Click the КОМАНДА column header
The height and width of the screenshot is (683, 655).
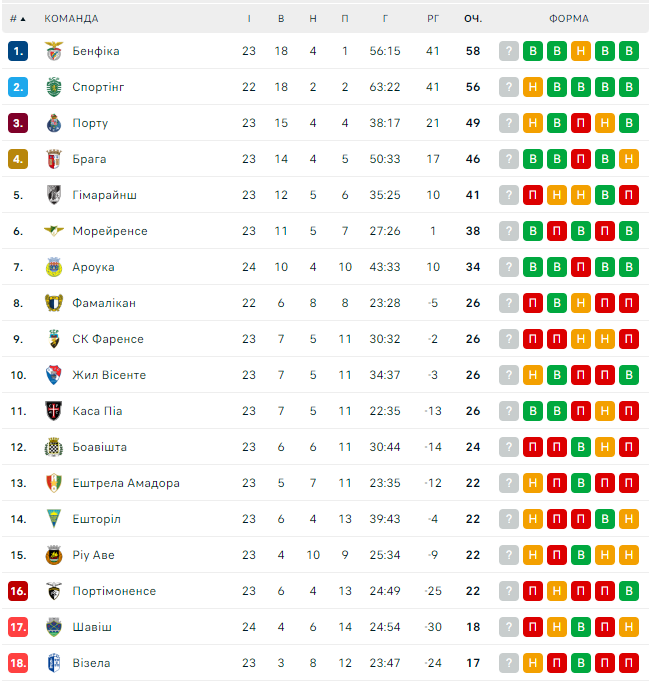[x=72, y=18]
